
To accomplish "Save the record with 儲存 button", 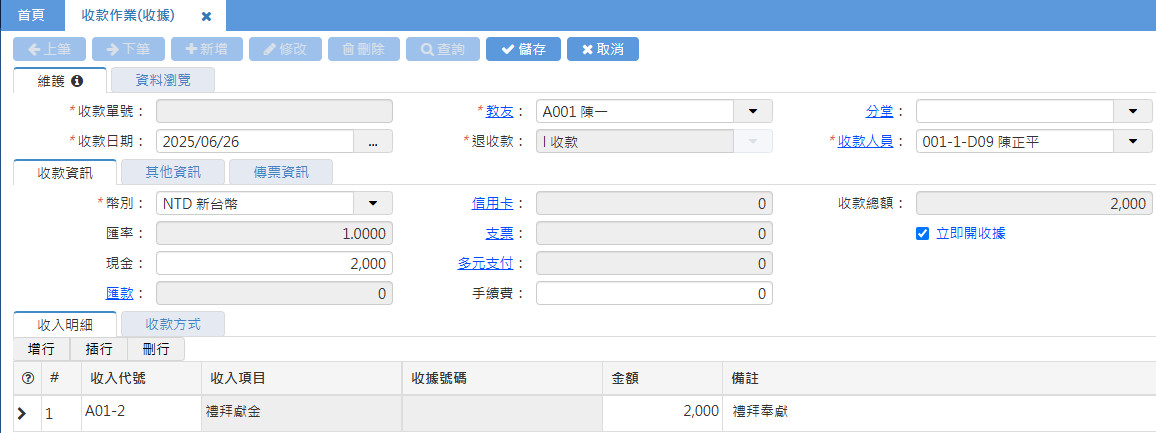I will 523,49.
